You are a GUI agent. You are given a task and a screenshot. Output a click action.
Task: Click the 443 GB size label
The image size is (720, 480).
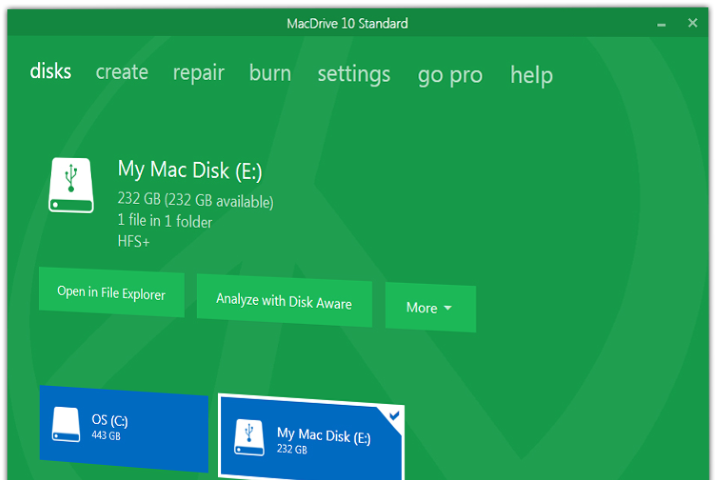point(106,435)
